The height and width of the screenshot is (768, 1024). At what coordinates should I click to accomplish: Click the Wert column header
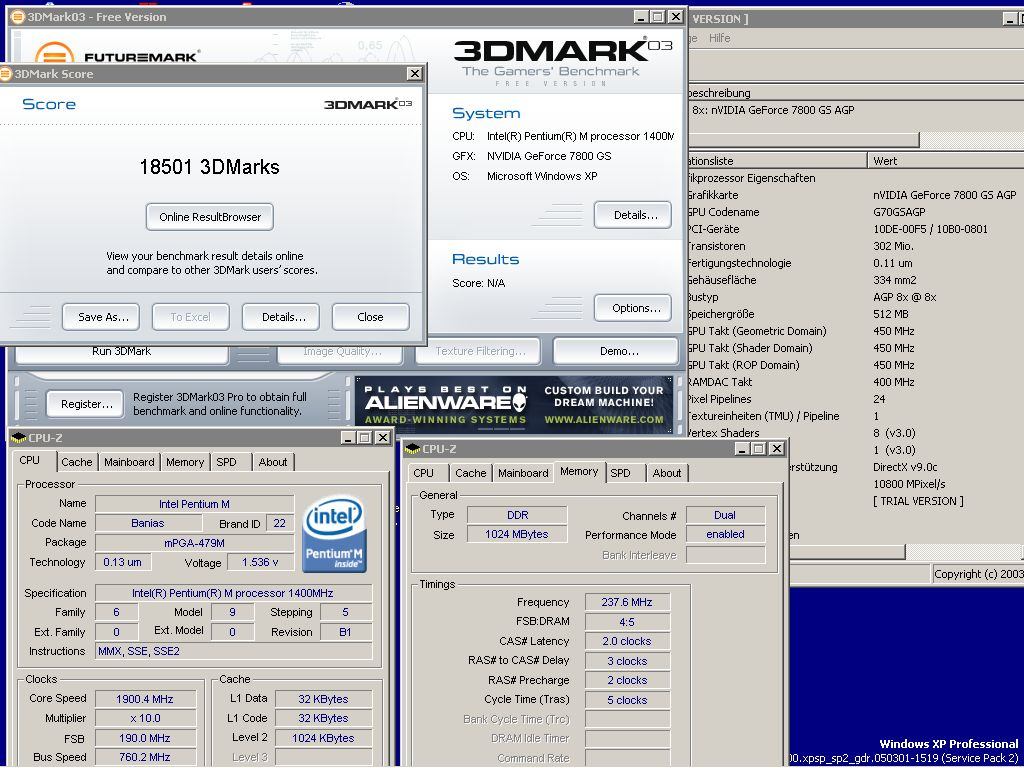click(x=946, y=161)
